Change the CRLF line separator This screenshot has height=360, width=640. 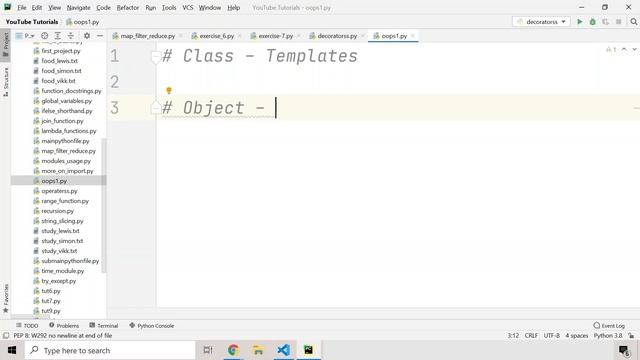point(531,336)
